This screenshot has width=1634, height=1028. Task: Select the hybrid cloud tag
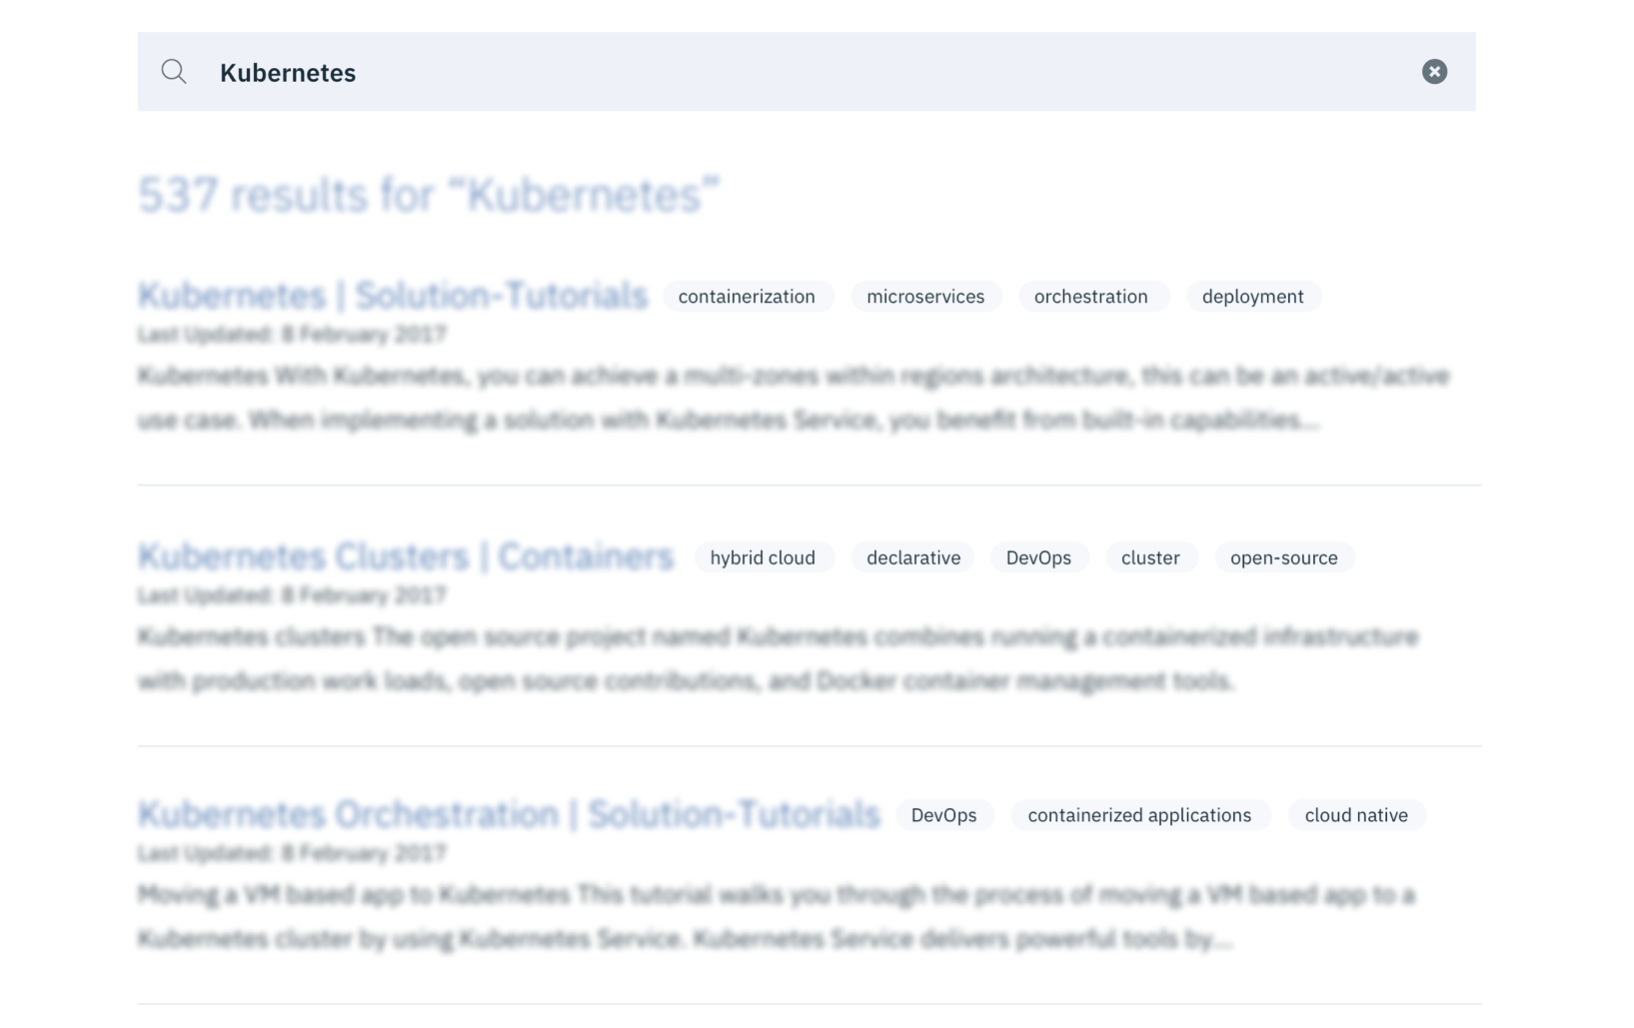click(x=762, y=558)
